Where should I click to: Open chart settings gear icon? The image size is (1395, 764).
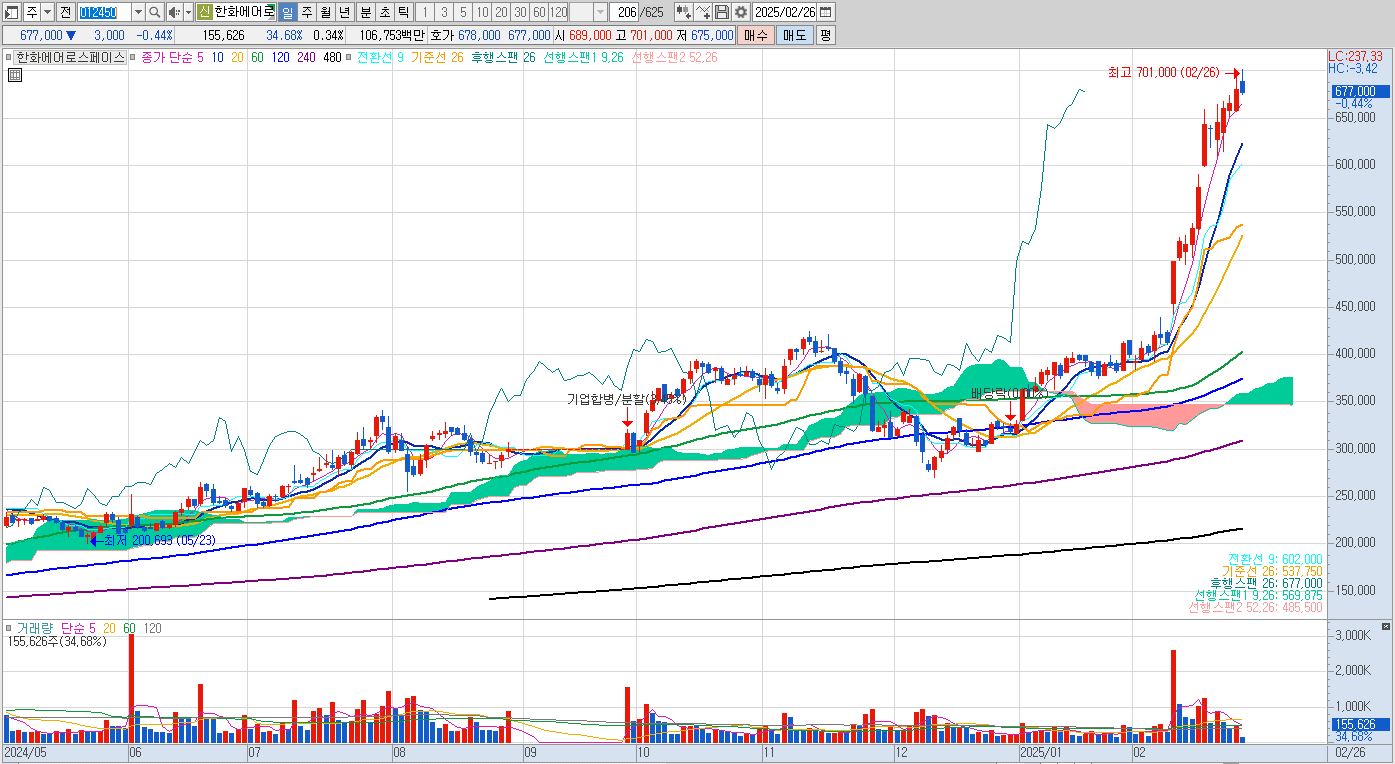(x=741, y=12)
